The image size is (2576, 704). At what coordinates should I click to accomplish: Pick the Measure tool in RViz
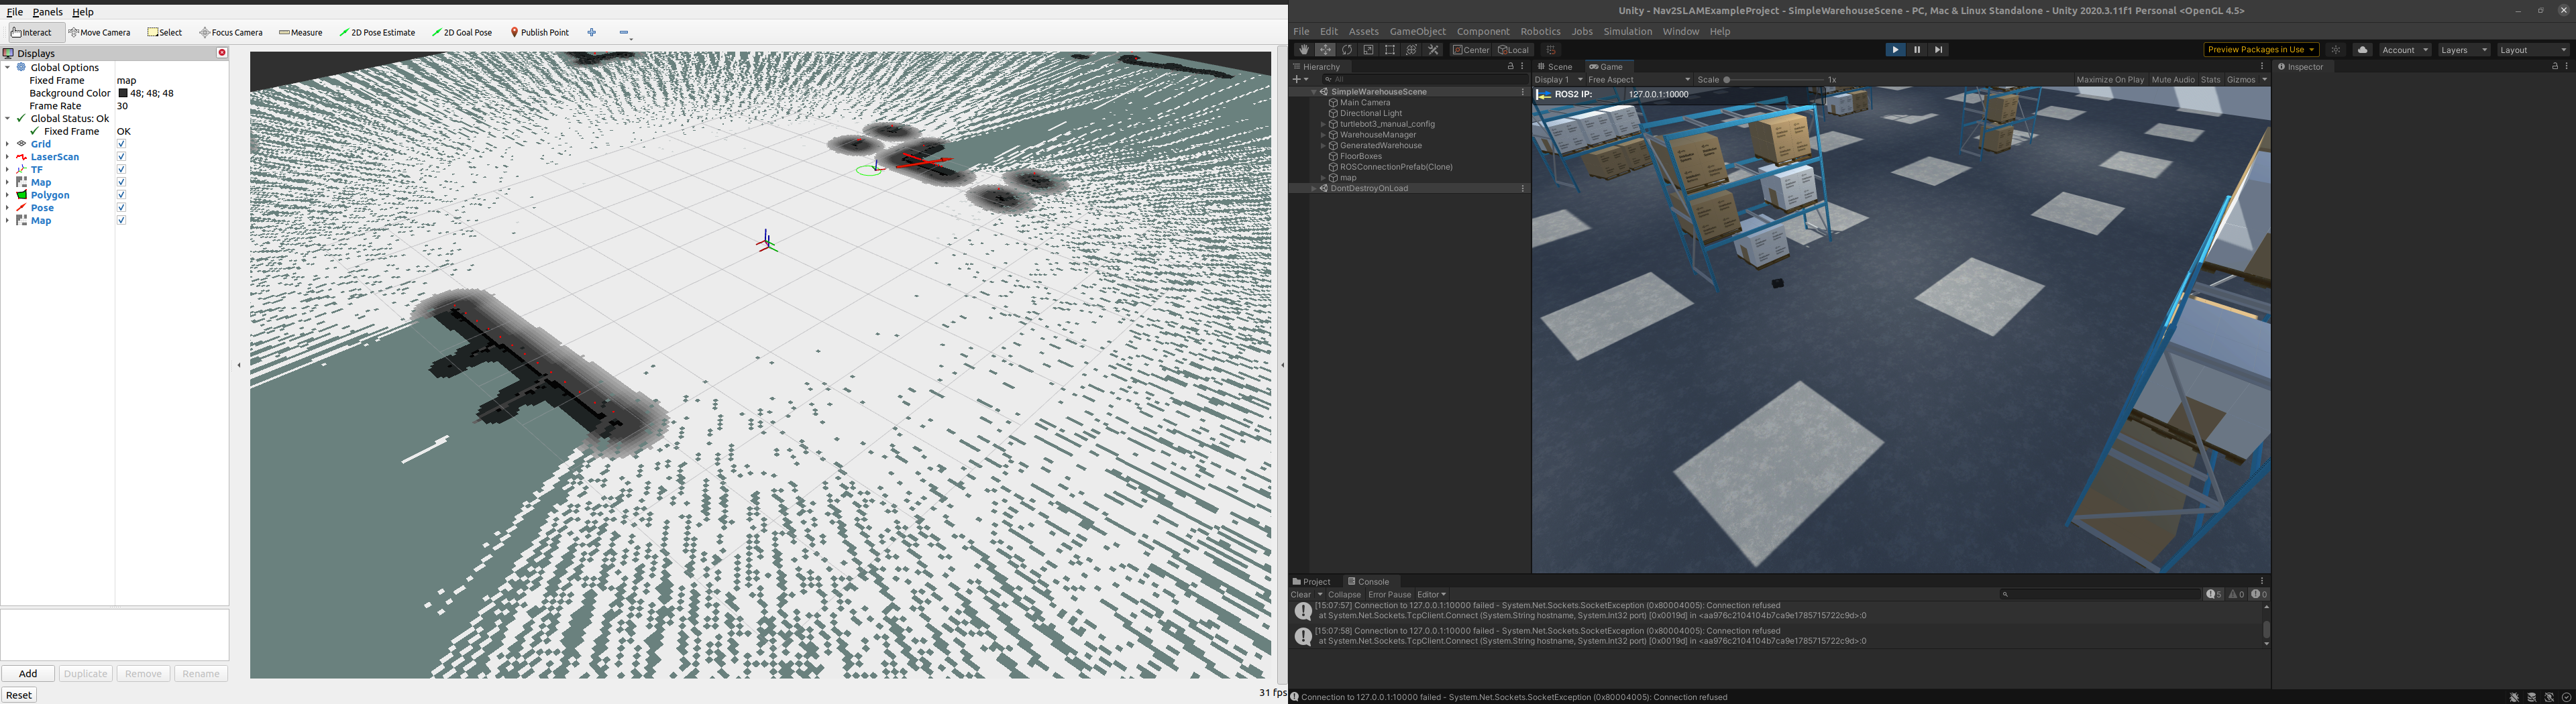click(x=301, y=32)
